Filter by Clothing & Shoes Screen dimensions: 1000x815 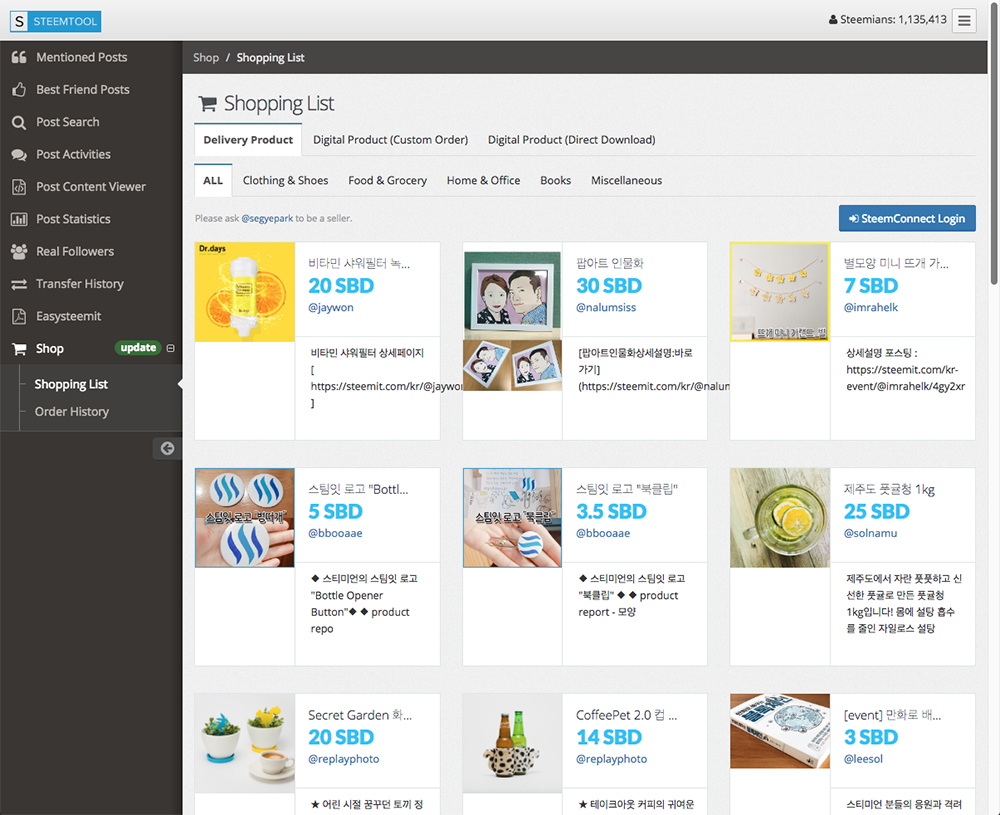point(285,180)
